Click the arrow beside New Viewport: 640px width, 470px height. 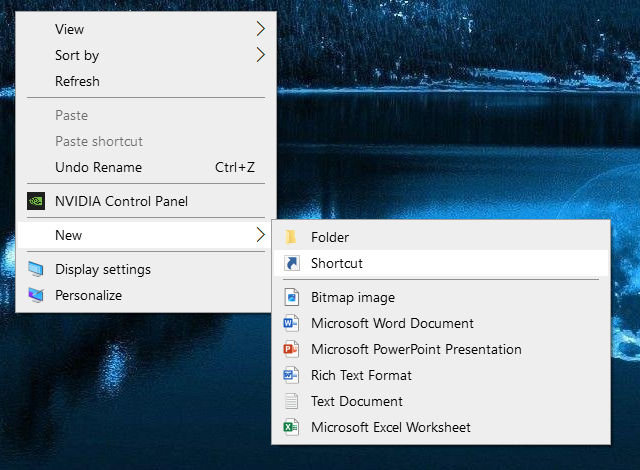pos(261,235)
